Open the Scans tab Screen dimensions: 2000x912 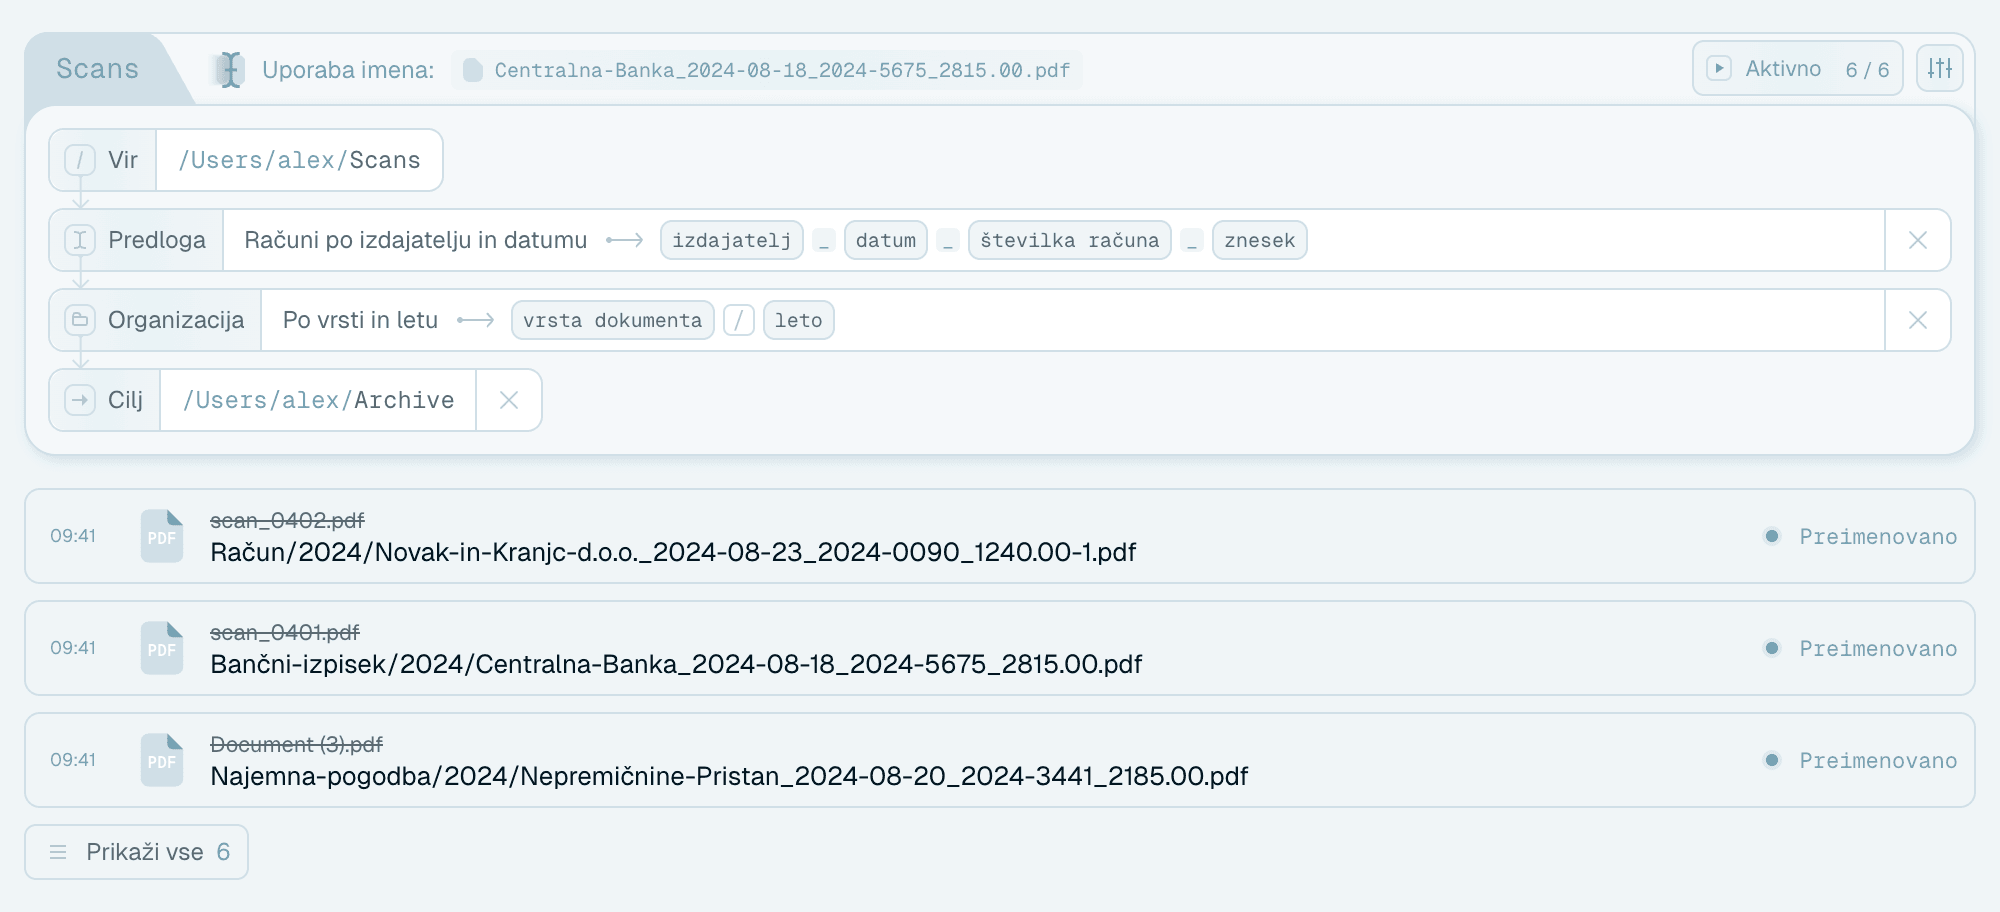(x=97, y=69)
